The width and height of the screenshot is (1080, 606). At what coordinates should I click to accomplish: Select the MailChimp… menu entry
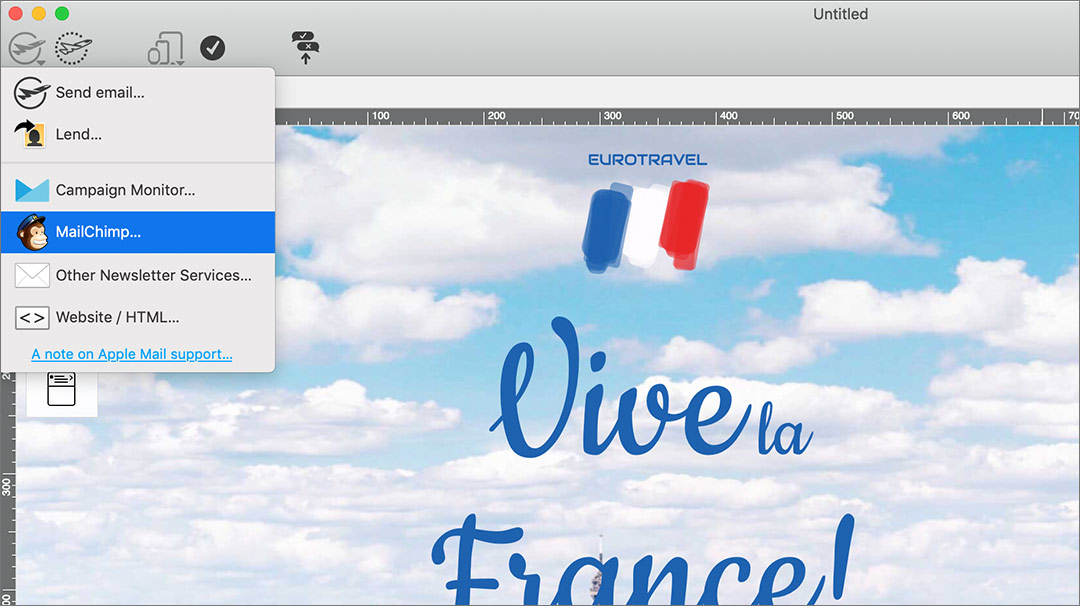(x=138, y=232)
